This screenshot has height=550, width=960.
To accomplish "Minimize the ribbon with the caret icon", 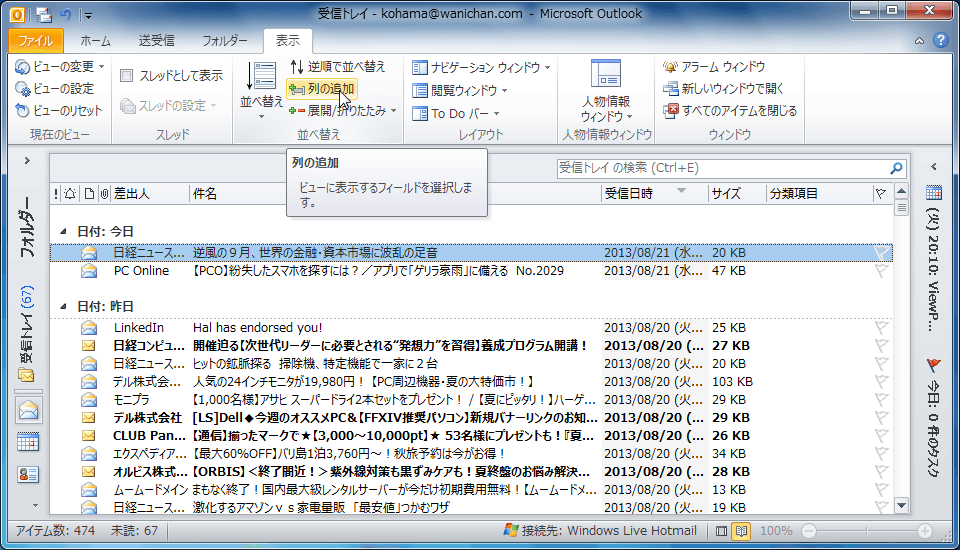I will (x=920, y=41).
